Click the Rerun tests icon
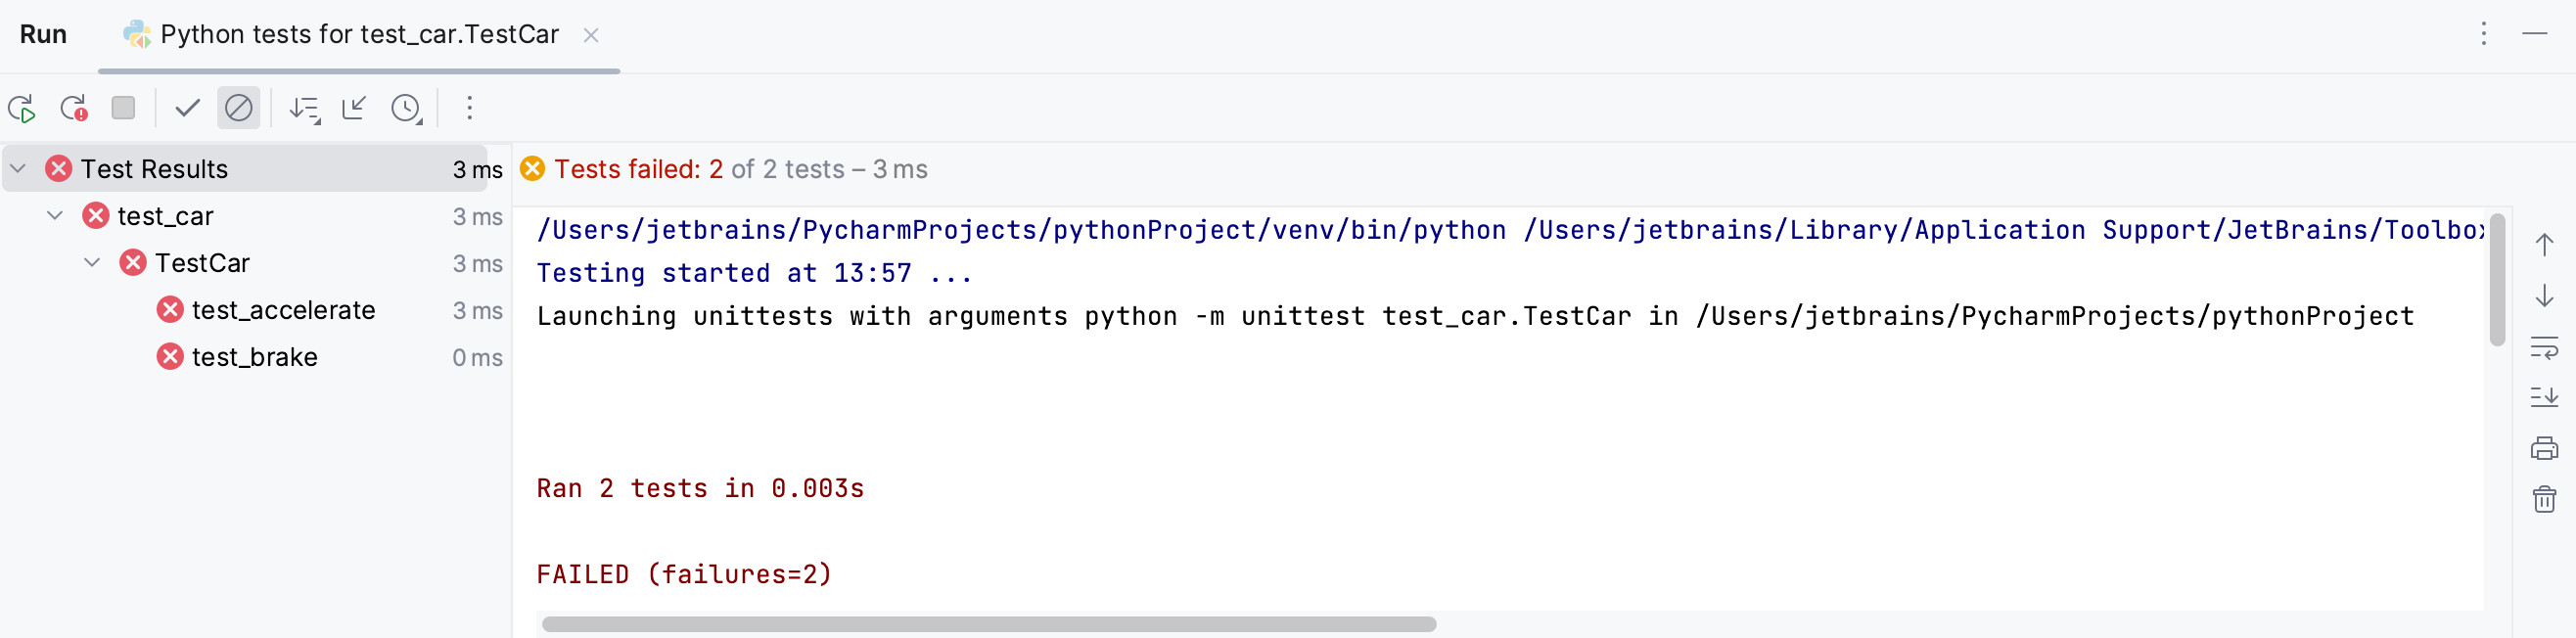2576x638 pixels. coord(22,108)
